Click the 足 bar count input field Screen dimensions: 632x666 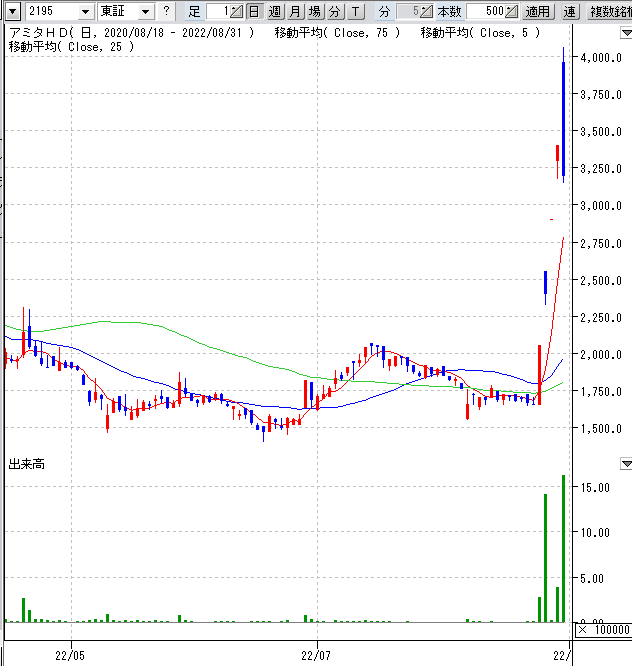[218, 11]
